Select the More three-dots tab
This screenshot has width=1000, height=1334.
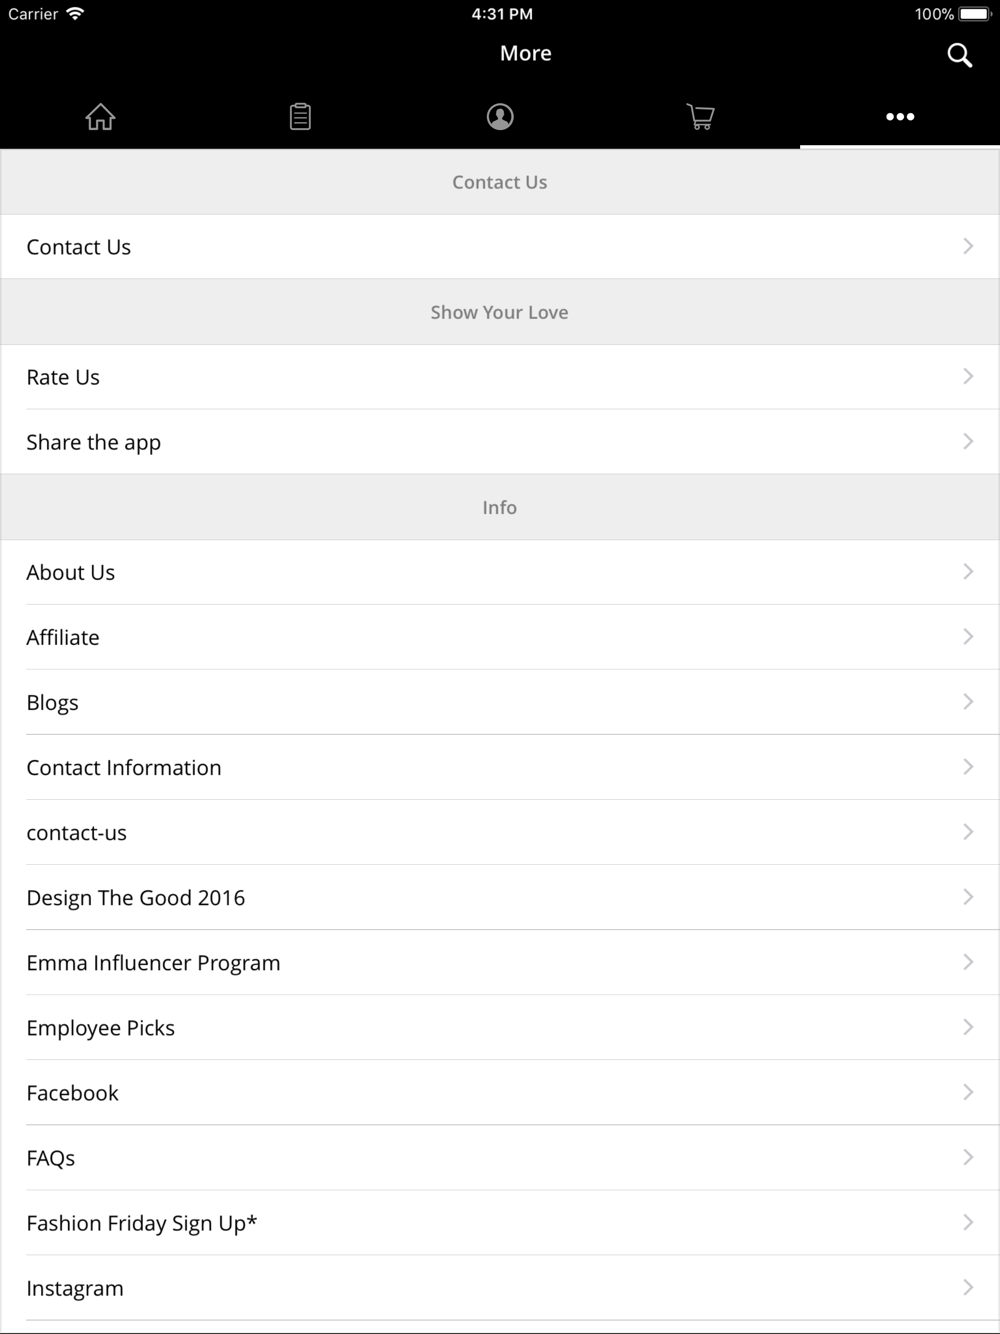click(x=900, y=117)
